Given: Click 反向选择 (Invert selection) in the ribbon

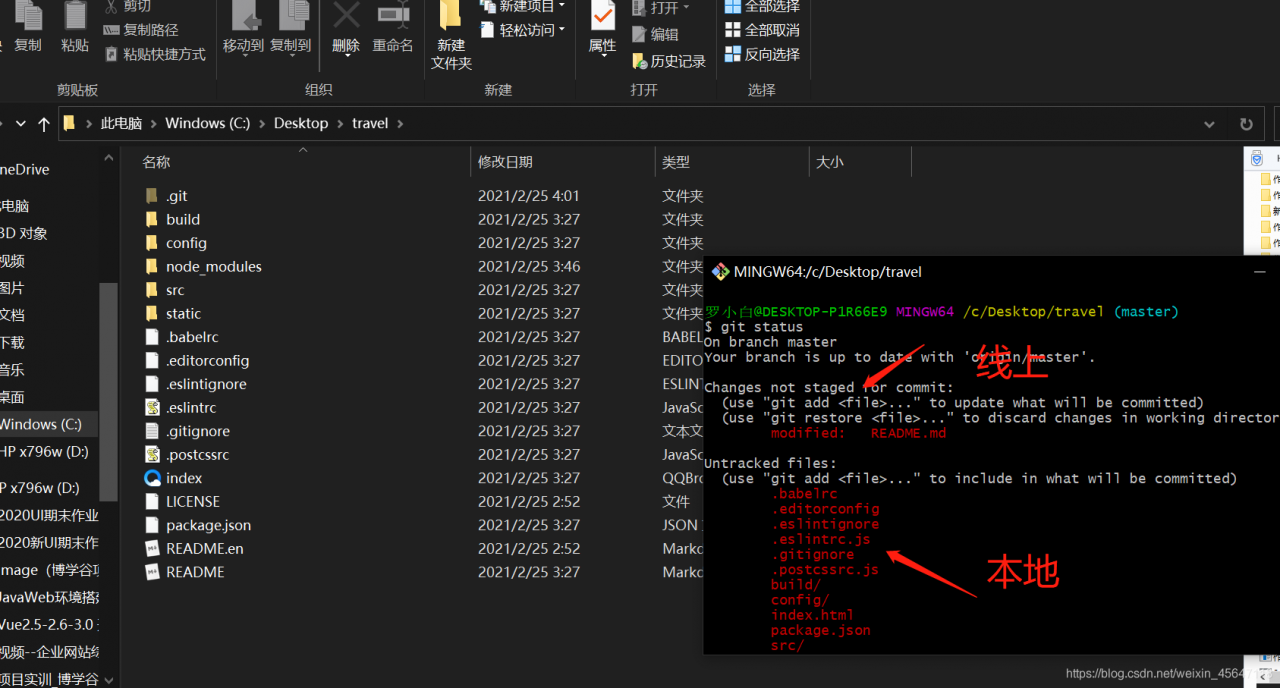Looking at the screenshot, I should point(762,54).
